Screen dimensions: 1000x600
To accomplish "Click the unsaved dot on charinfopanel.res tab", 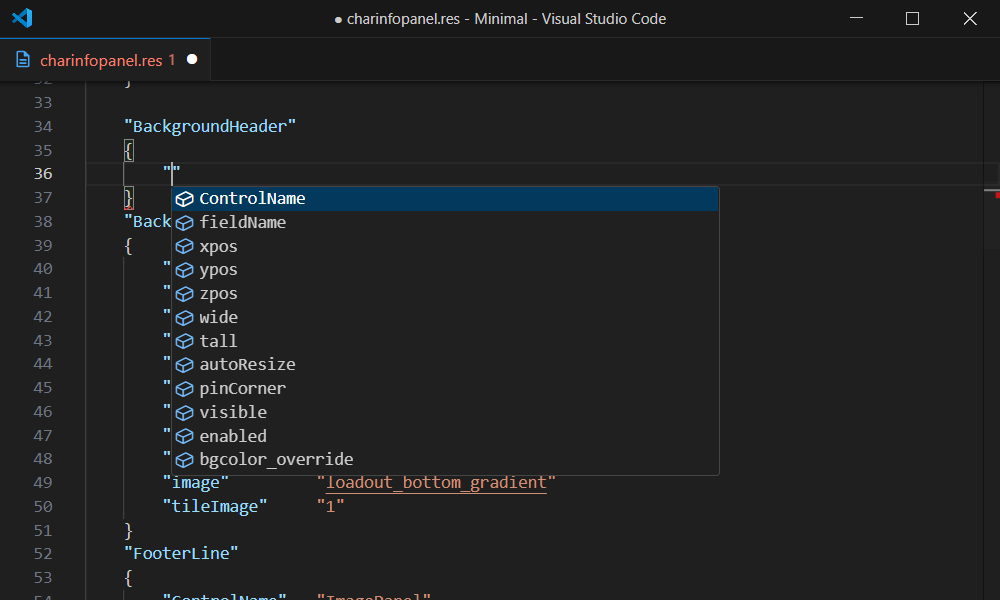I will [192, 59].
